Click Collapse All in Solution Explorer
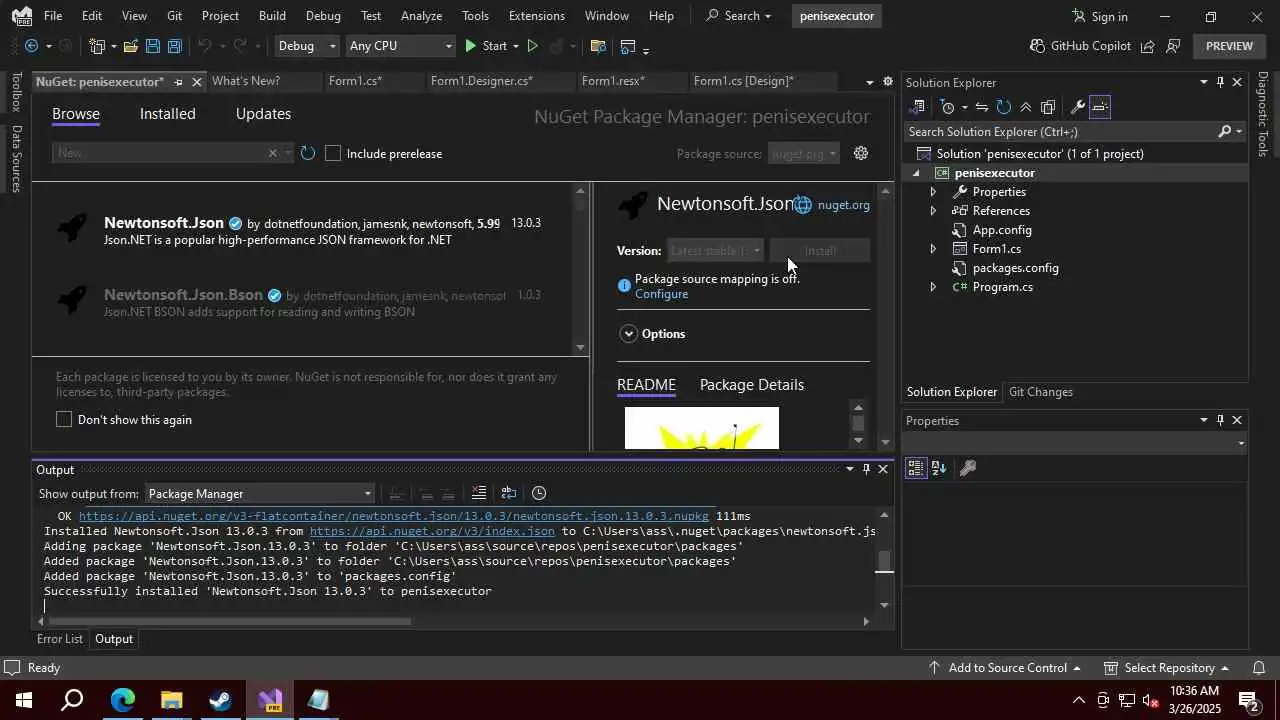Image resolution: width=1280 pixels, height=720 pixels. 1026,107
